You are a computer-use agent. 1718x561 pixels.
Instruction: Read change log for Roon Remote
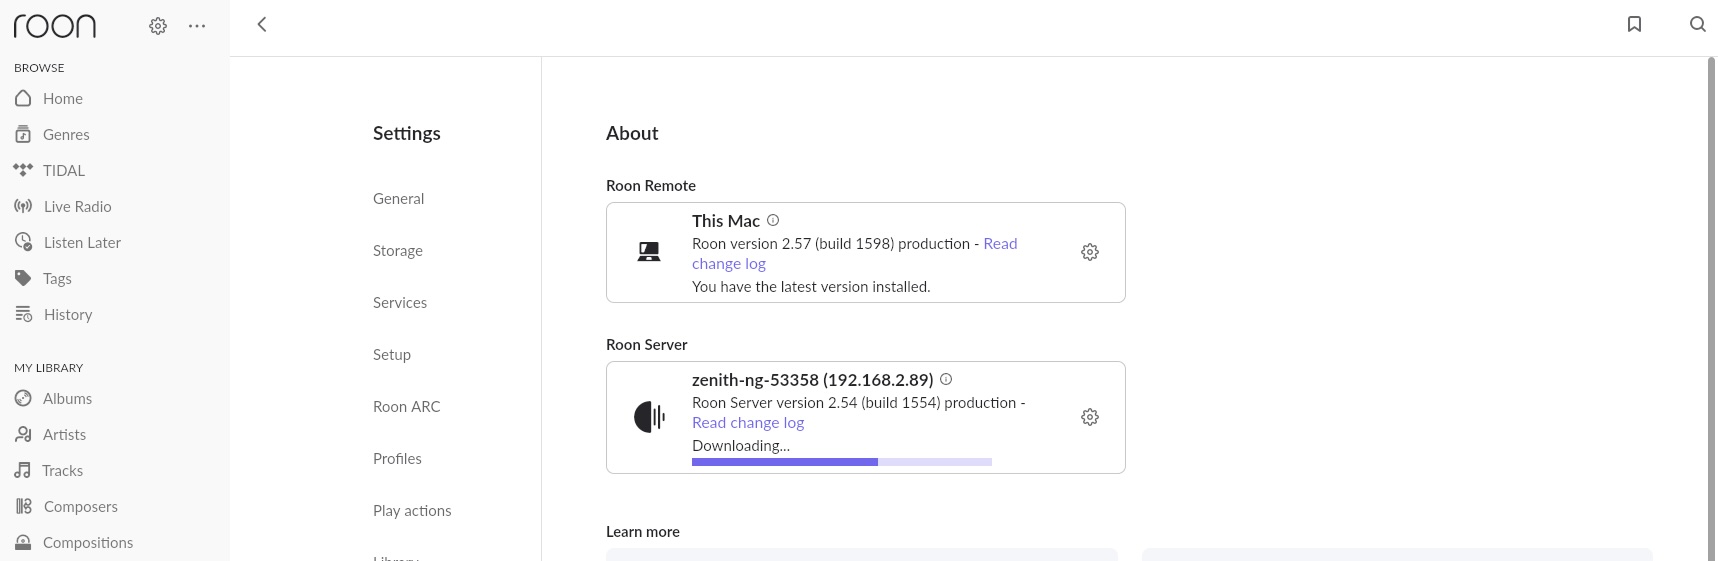click(1000, 244)
